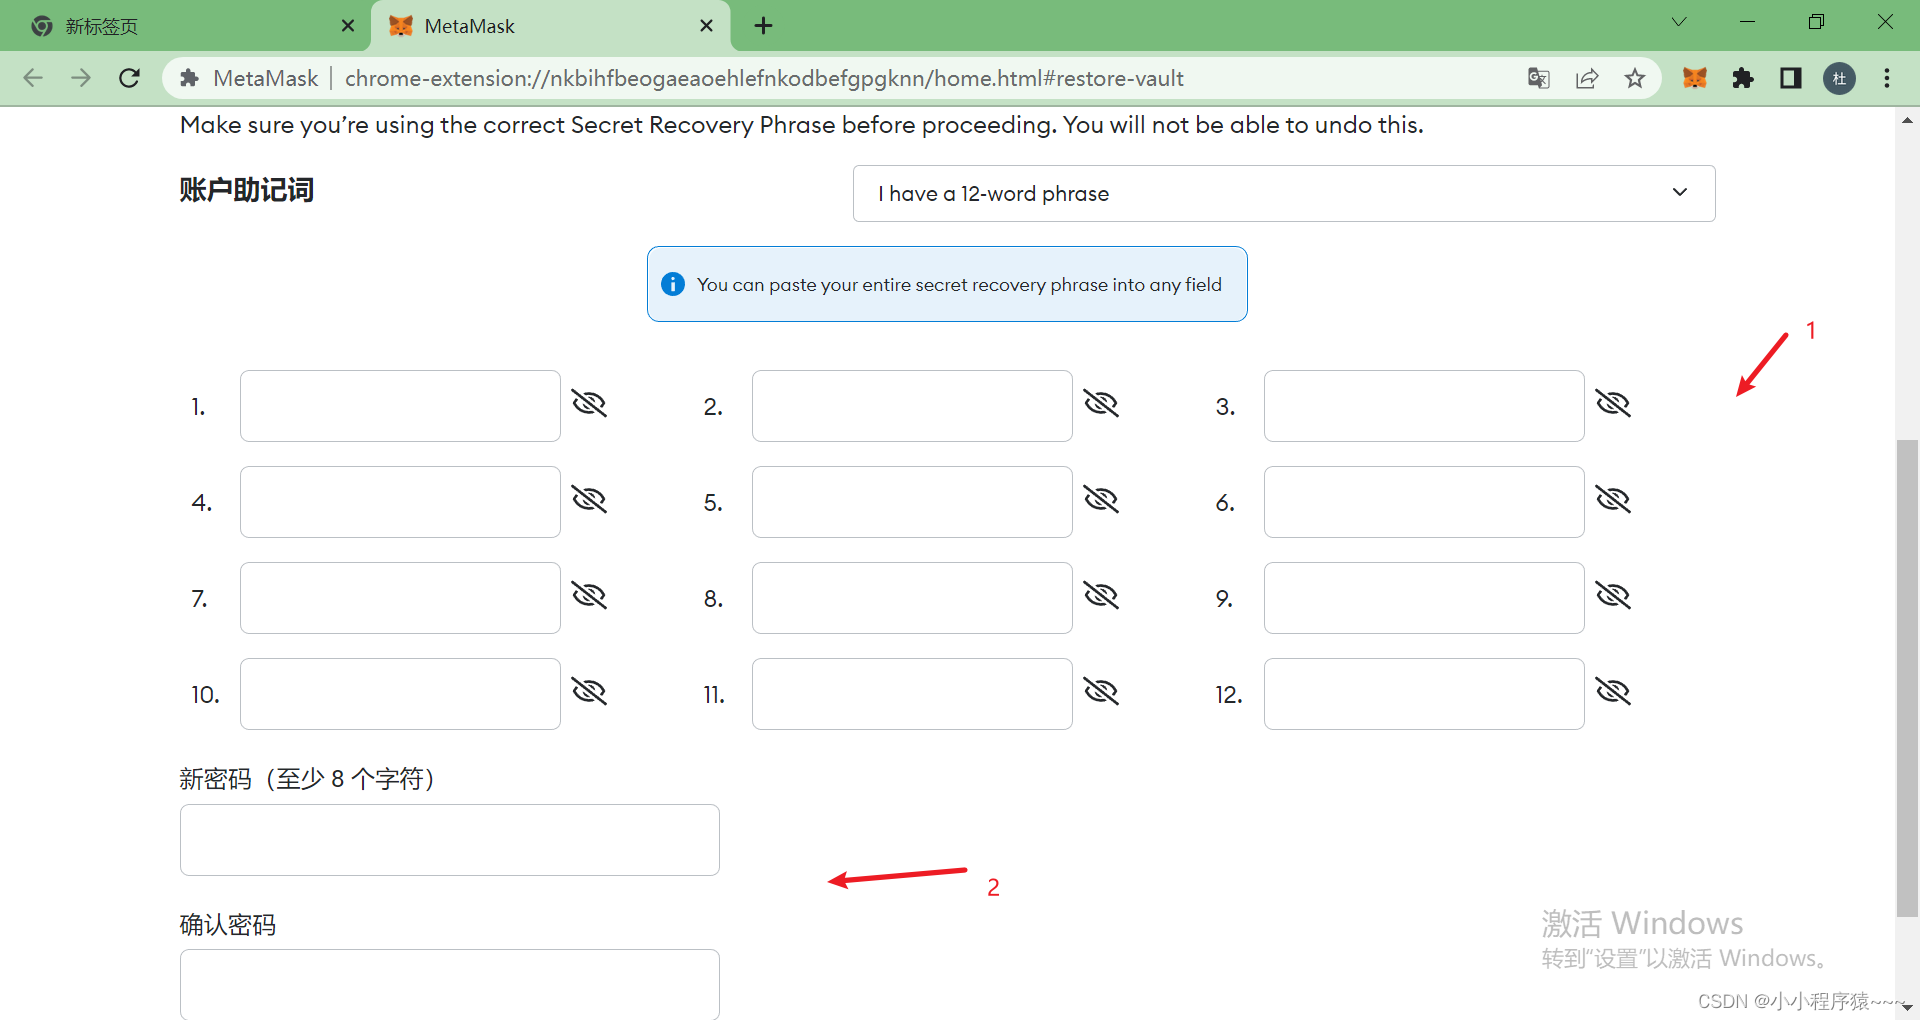Click the MetaMask fox extension icon
The image size is (1920, 1020).
(x=1694, y=78)
